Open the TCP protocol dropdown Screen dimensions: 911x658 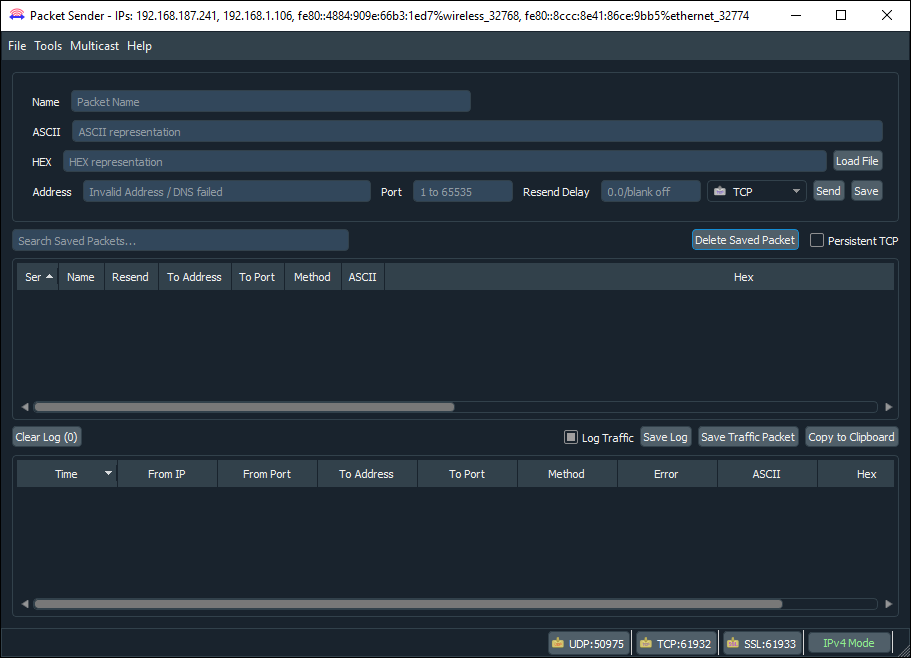[x=795, y=190]
